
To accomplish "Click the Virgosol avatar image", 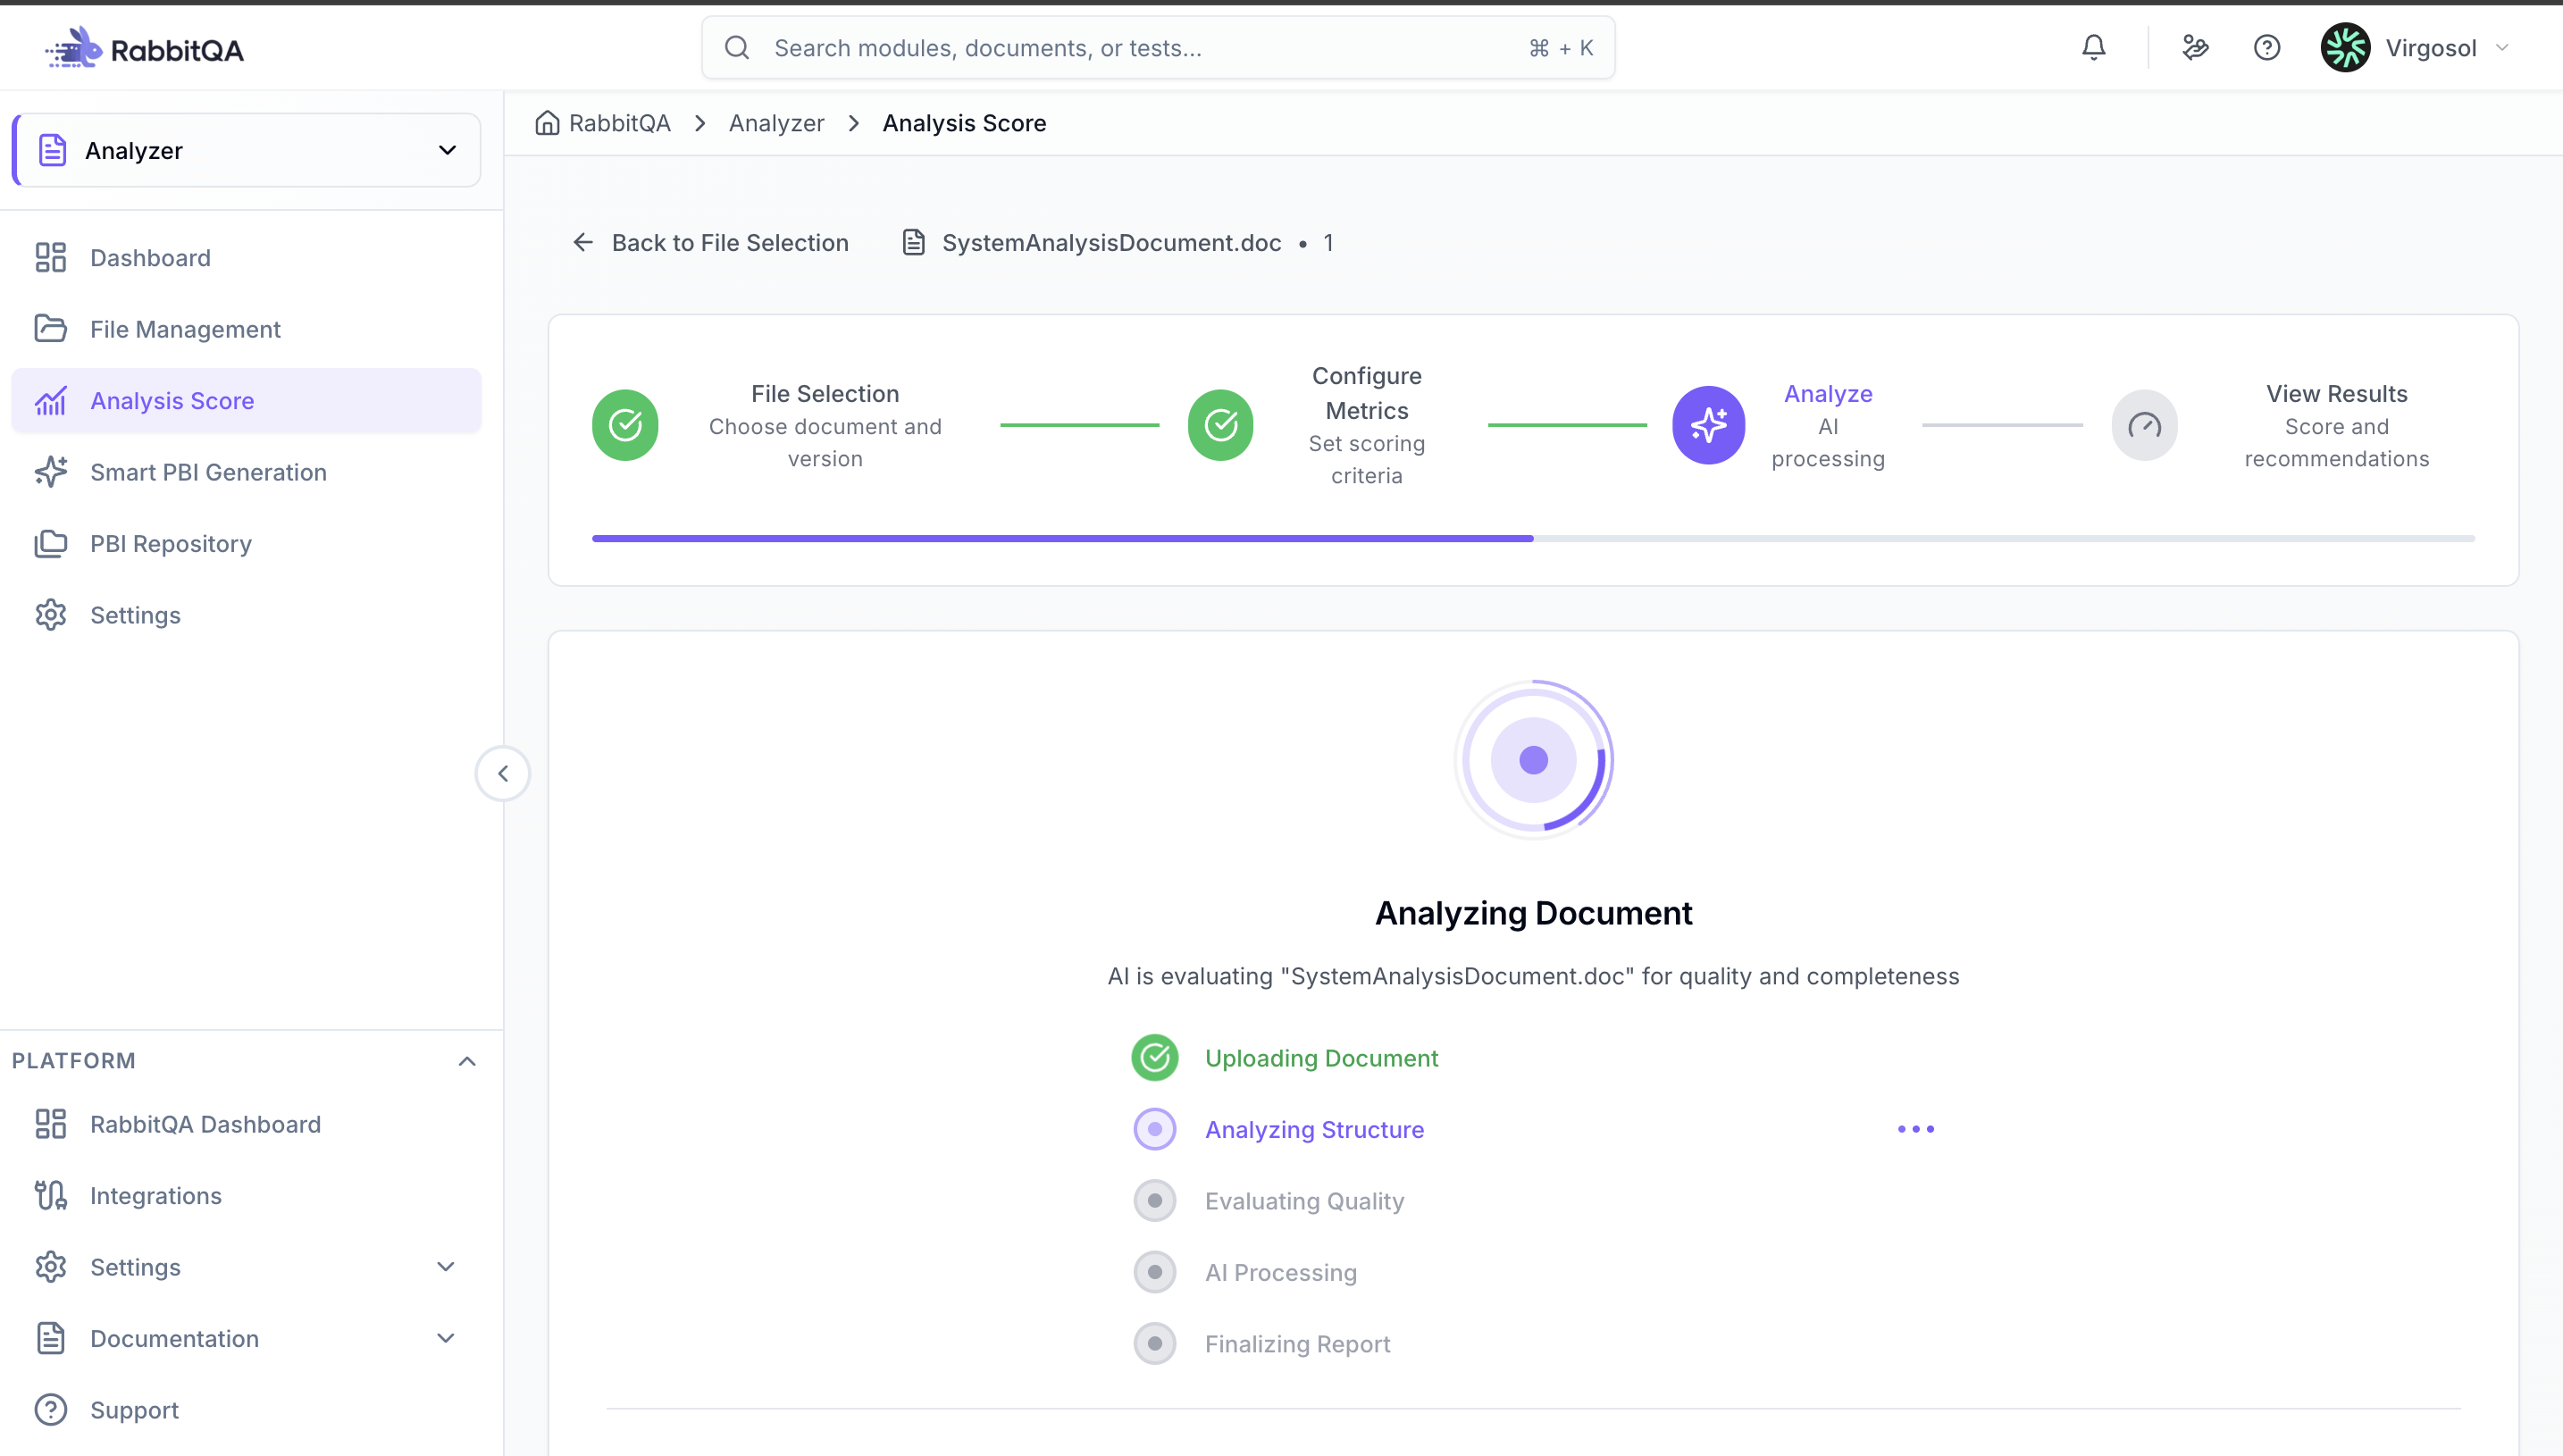I will pos(2345,47).
